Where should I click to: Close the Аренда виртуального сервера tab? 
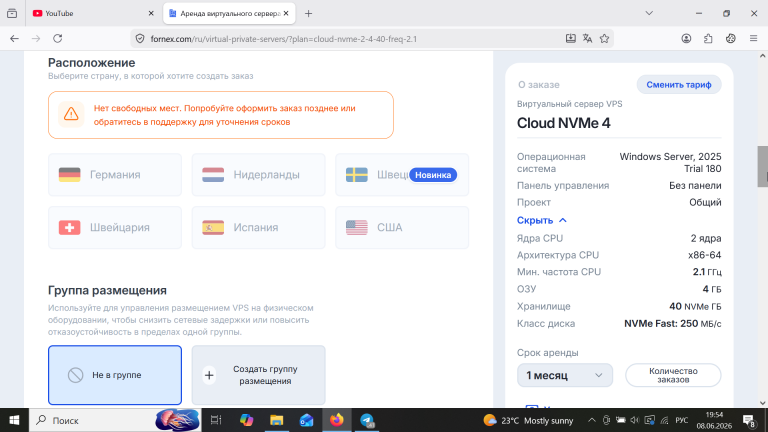pyautogui.click(x=286, y=13)
